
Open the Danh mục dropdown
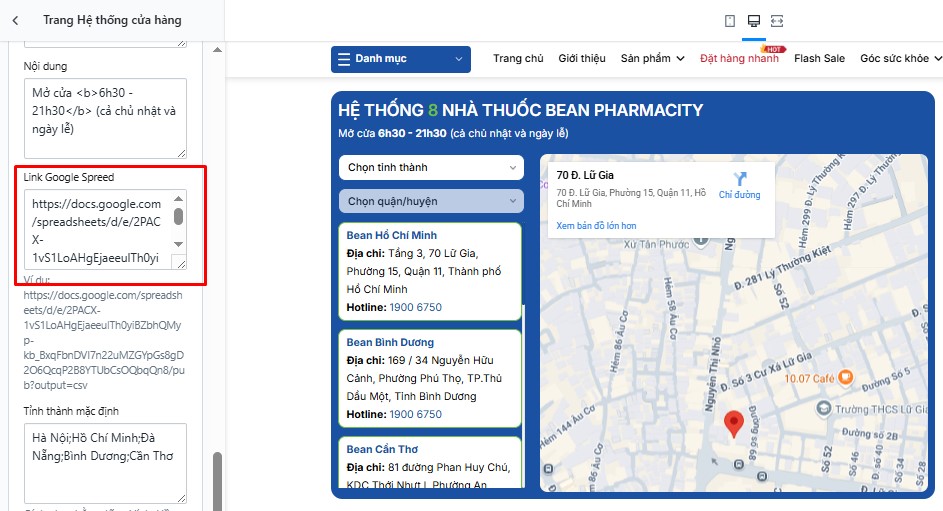pyautogui.click(x=401, y=59)
